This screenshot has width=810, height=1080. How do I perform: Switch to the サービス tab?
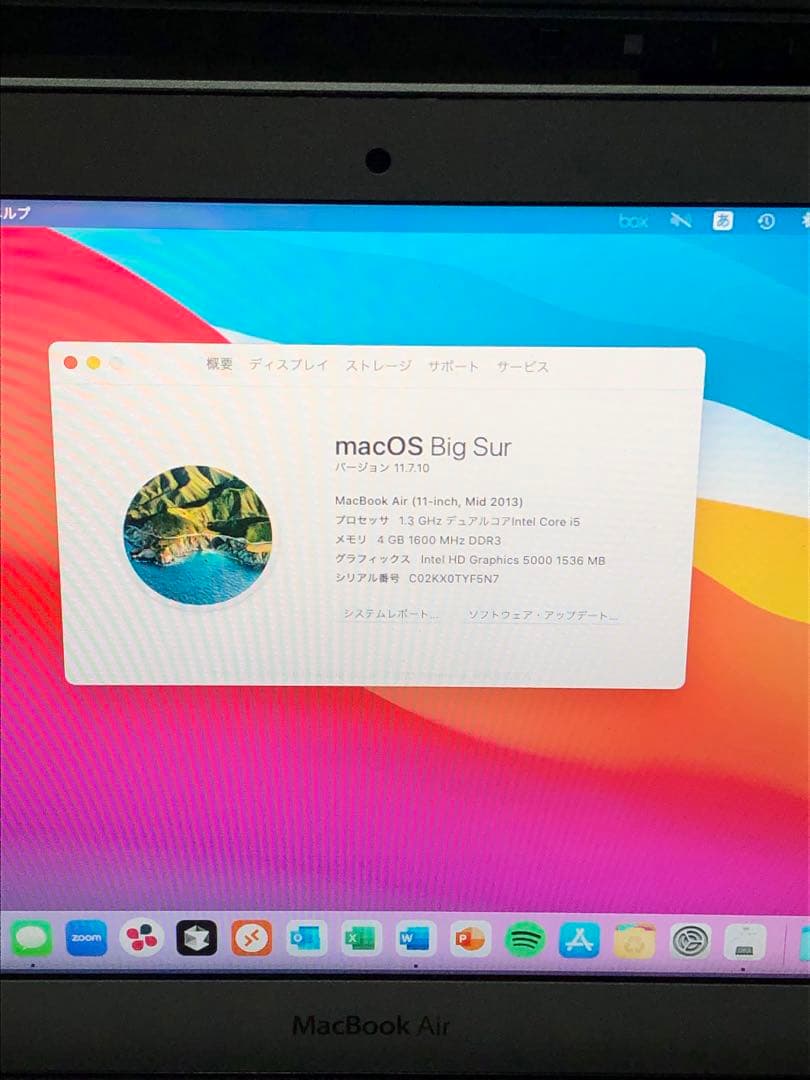[x=523, y=367]
